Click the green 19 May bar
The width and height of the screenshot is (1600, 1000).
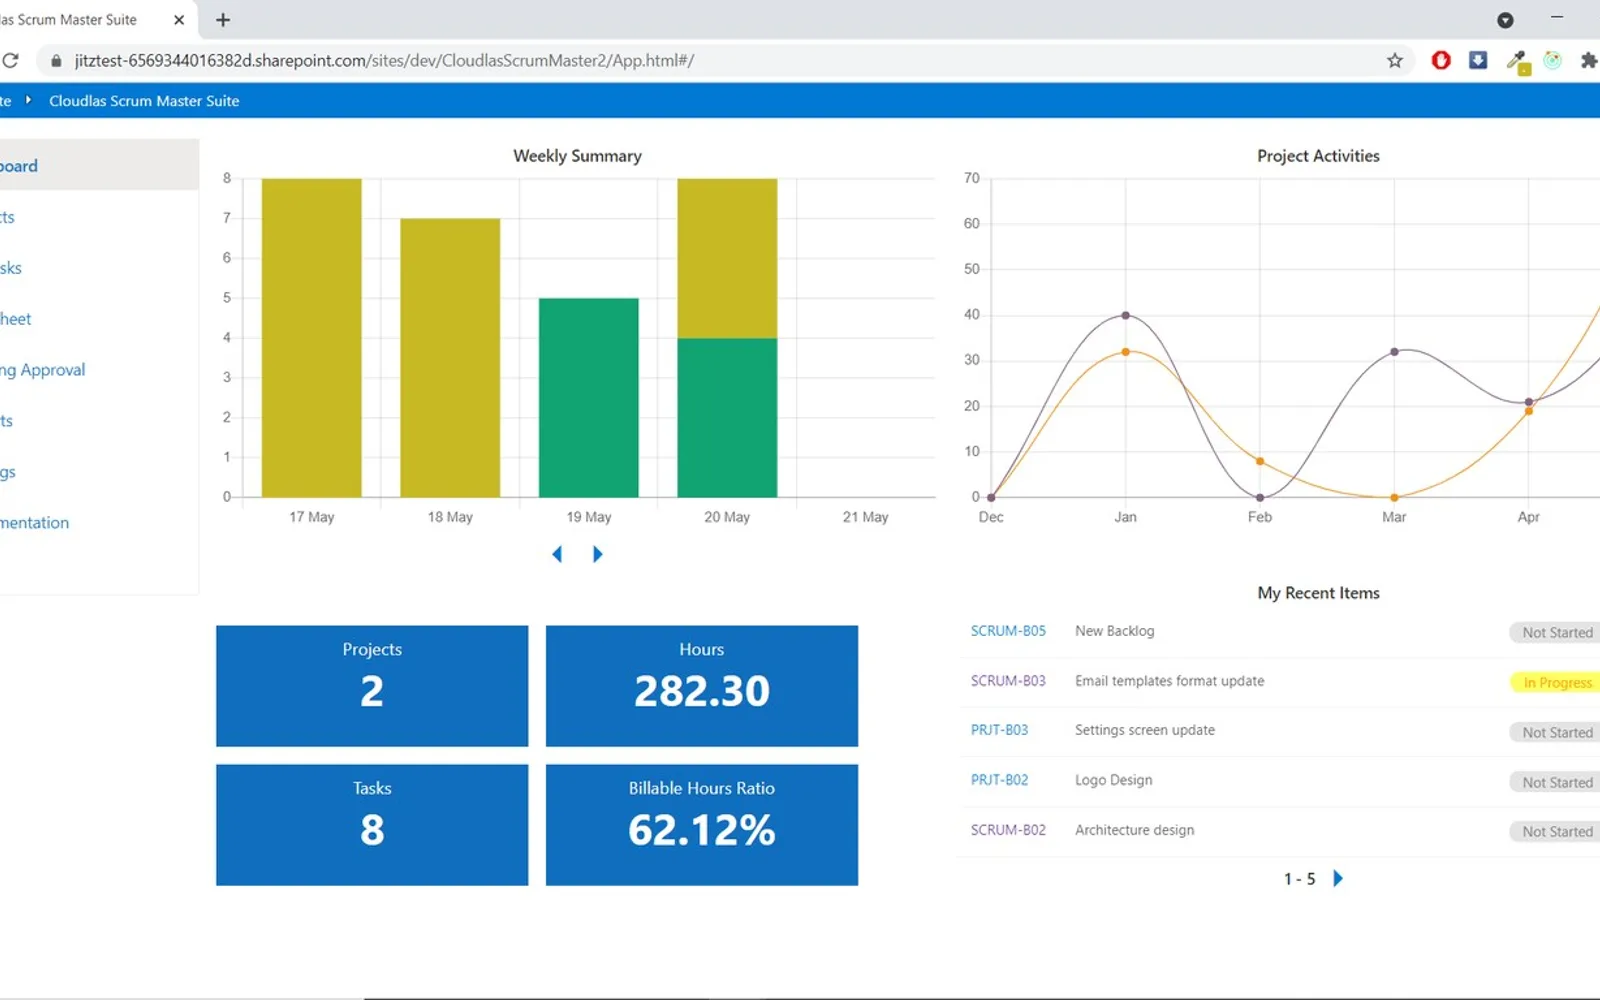pos(588,398)
